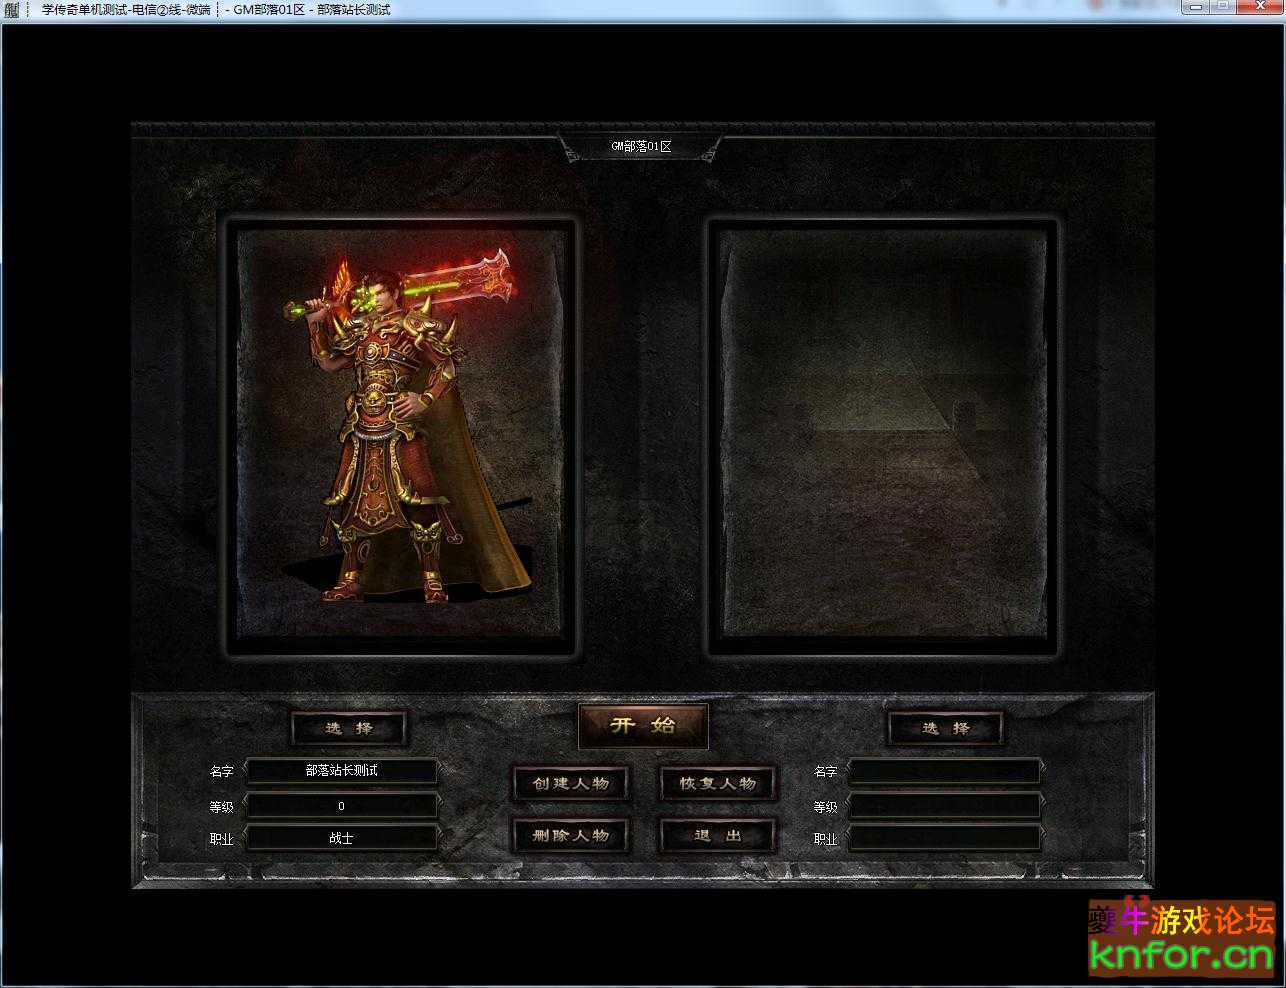Close the game window
This screenshot has width=1286, height=988.
pyautogui.click(x=1258, y=7)
